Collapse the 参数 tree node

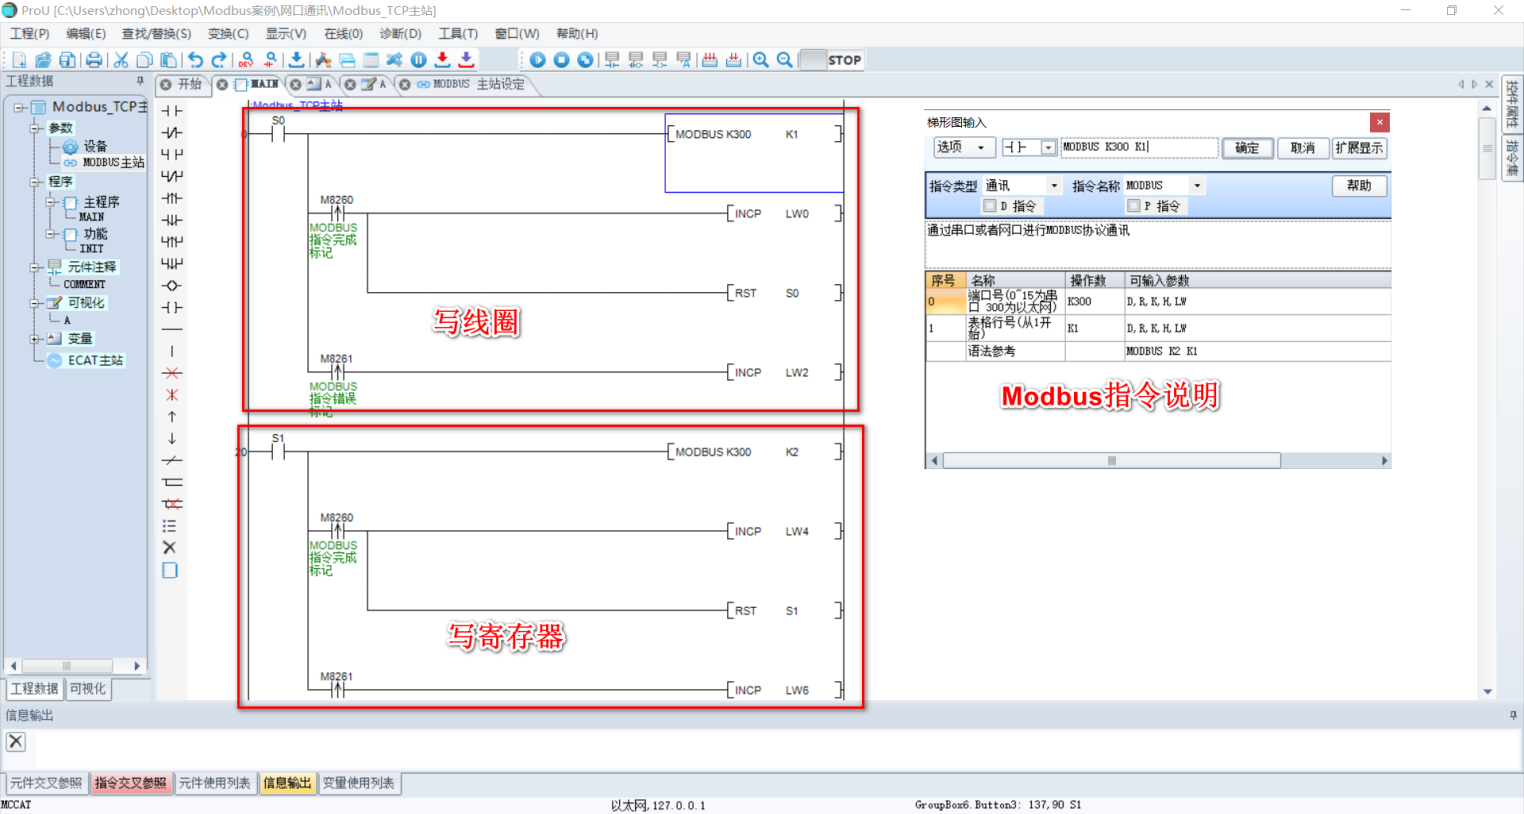click(35, 128)
